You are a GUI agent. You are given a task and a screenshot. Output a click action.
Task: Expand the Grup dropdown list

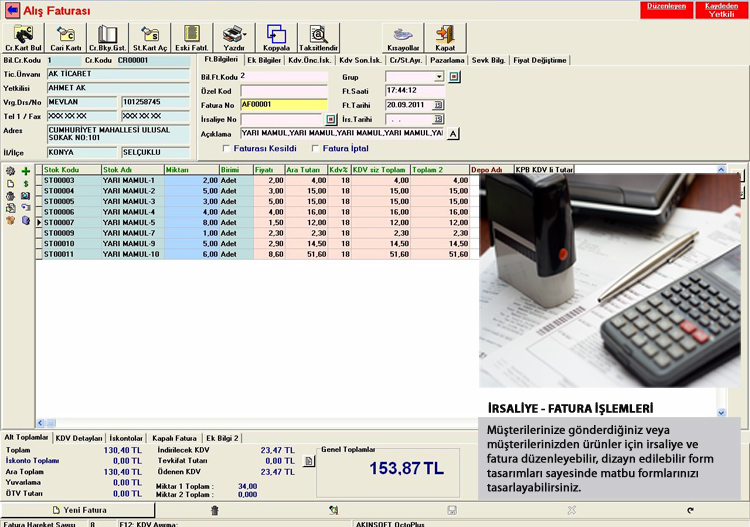tap(439, 76)
